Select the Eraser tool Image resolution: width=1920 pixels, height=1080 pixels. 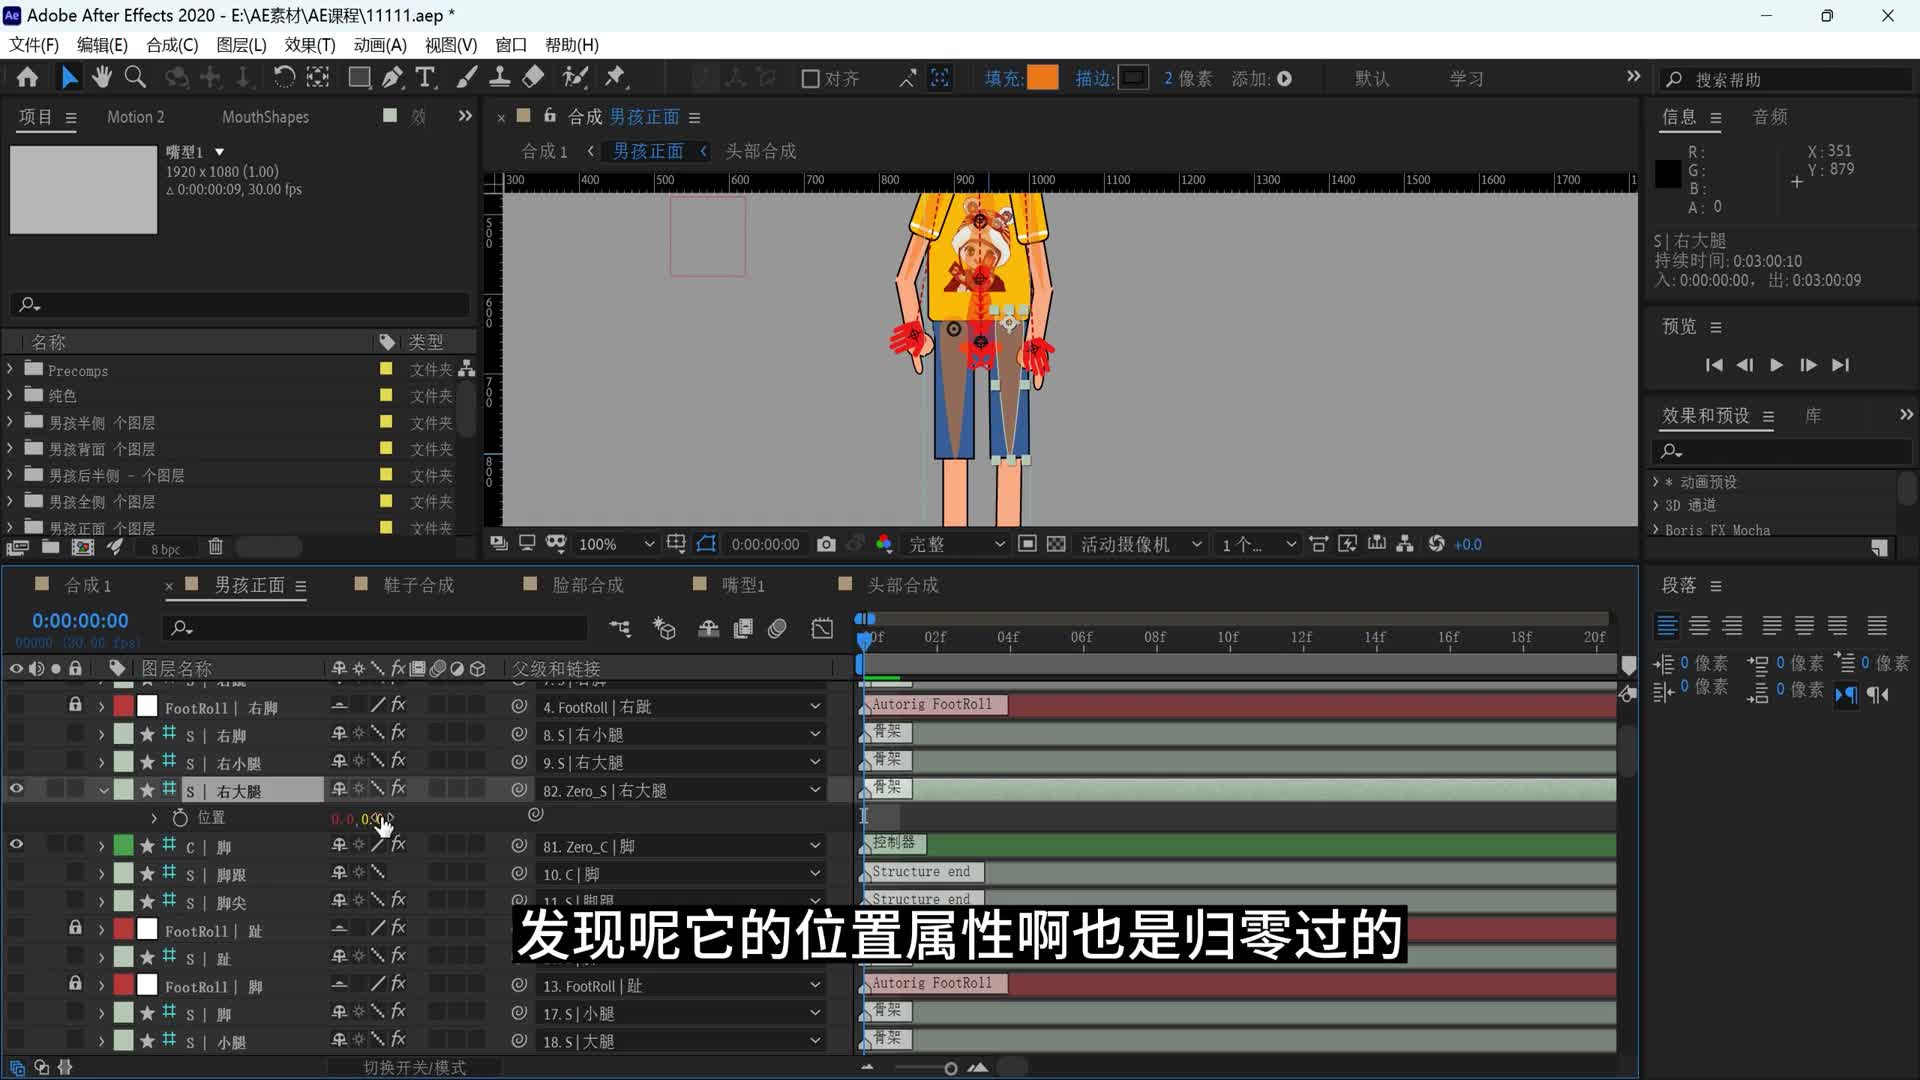click(533, 78)
